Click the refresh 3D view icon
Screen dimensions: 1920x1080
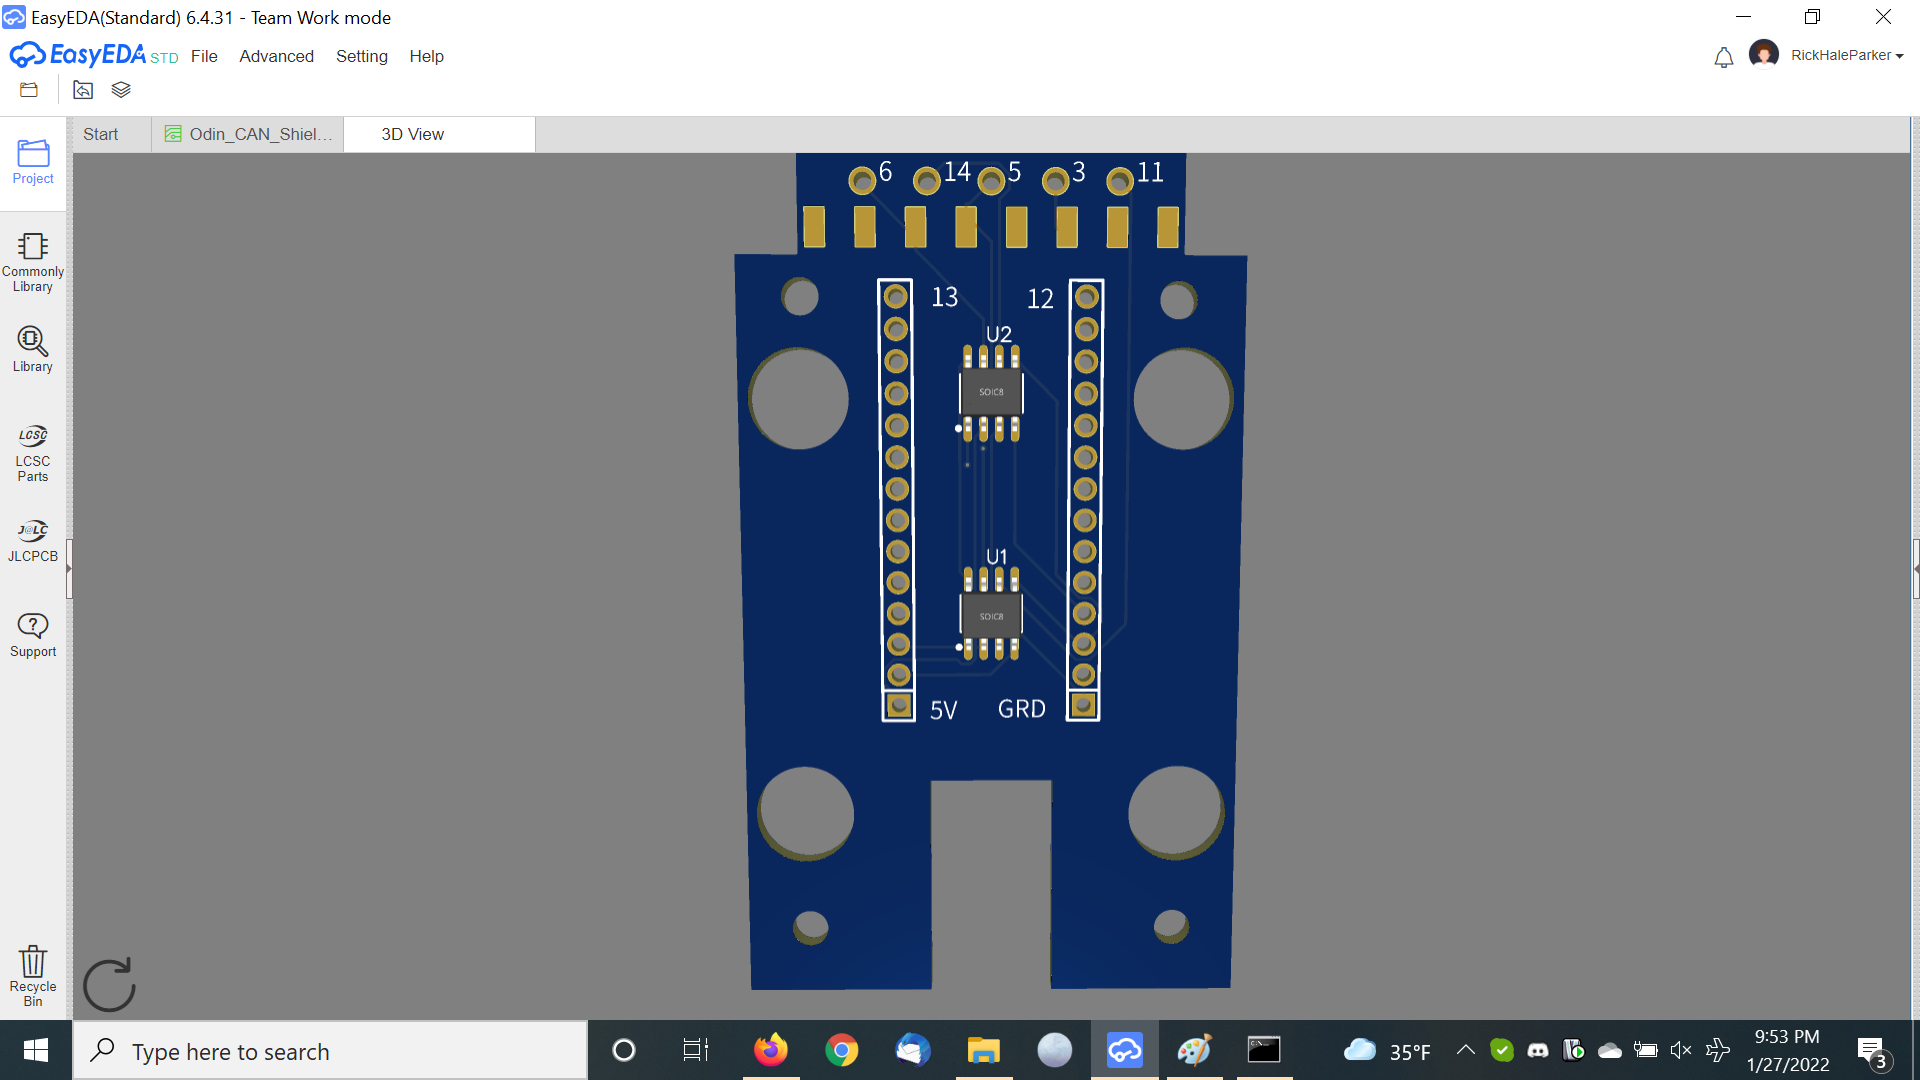tap(109, 985)
